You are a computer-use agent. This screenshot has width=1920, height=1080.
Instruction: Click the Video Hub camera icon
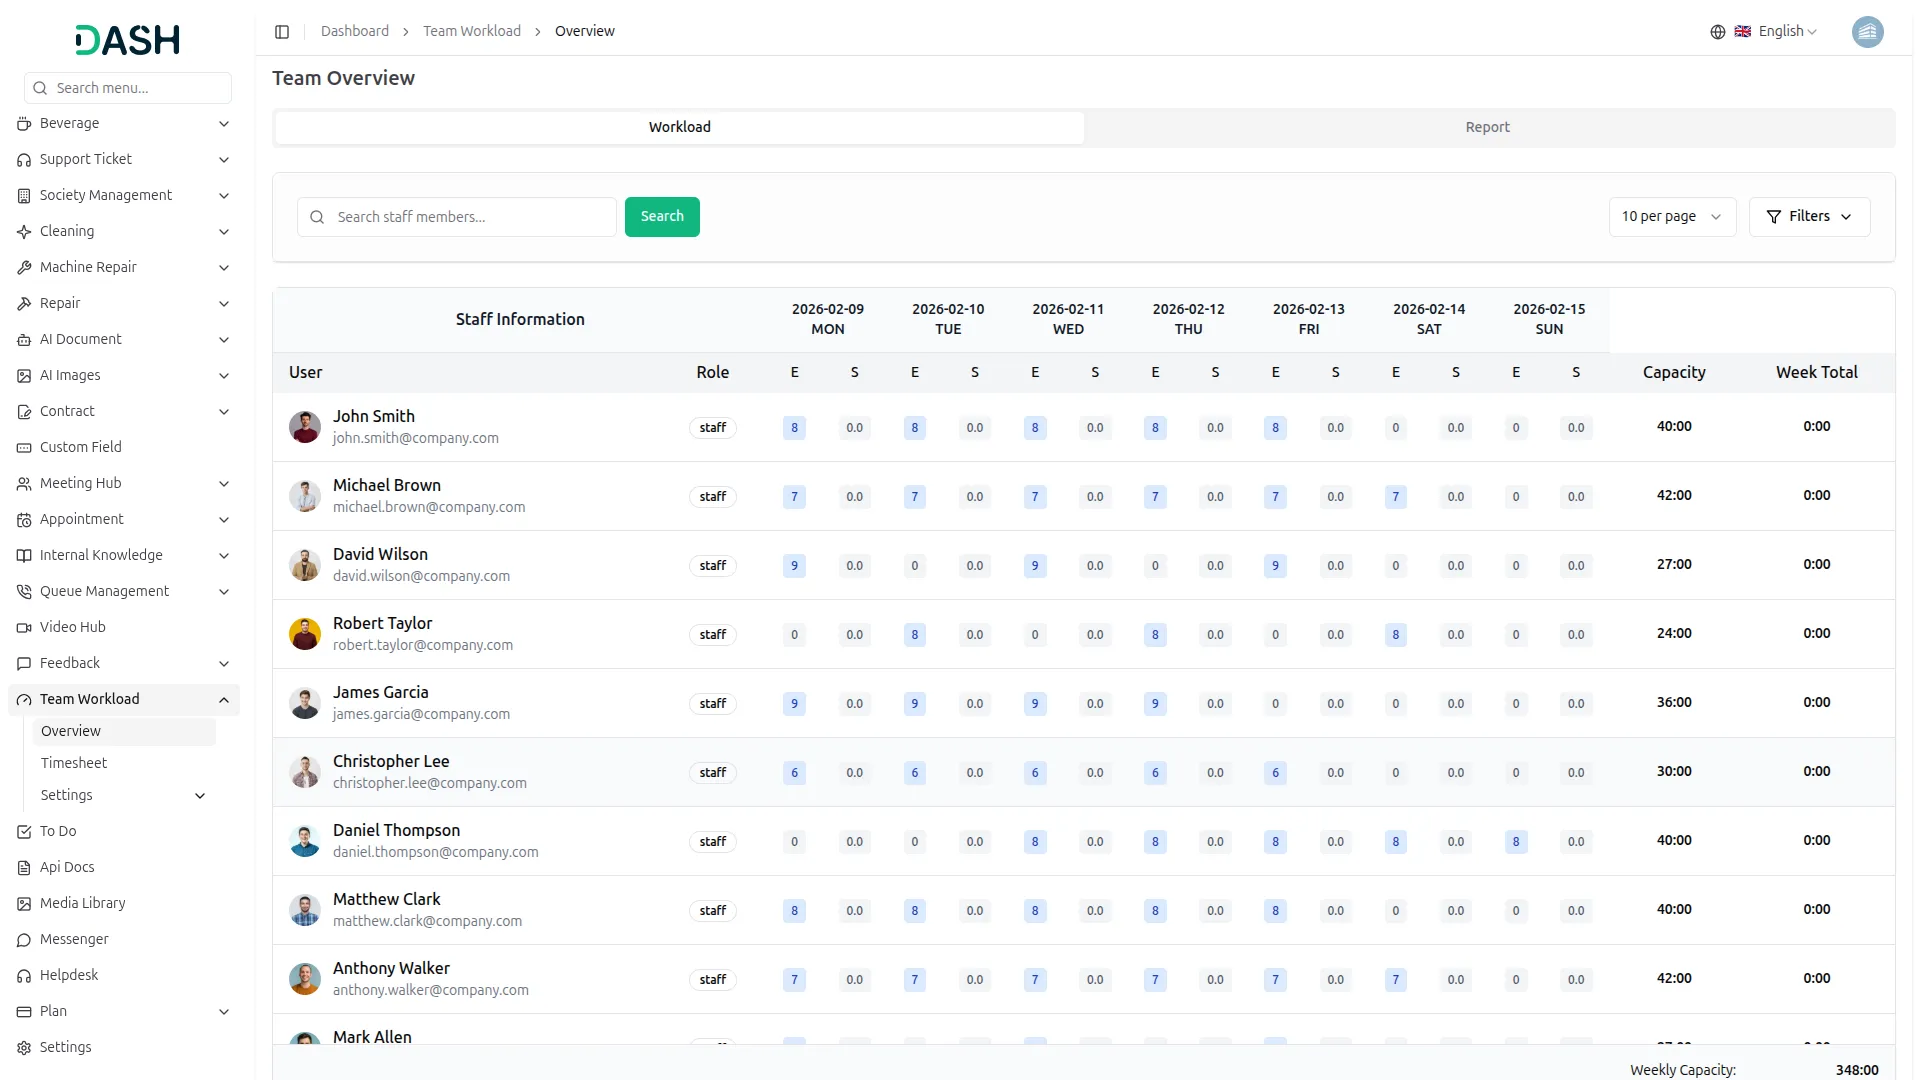pos(24,628)
